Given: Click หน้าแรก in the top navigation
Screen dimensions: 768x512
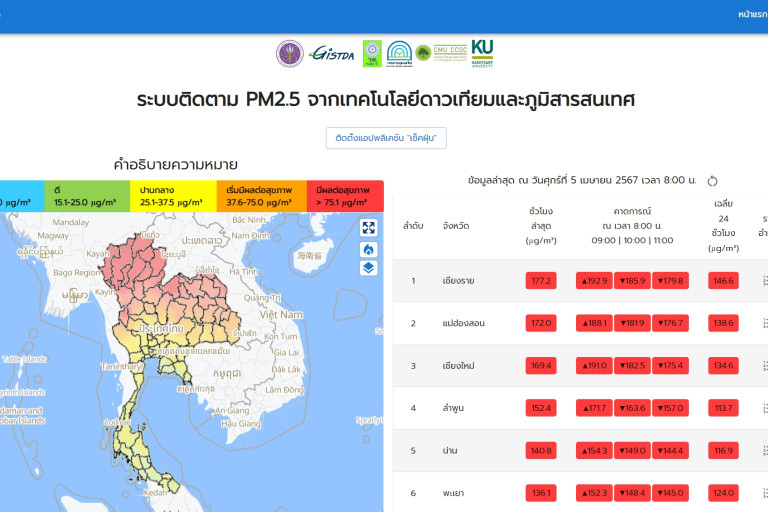Looking at the screenshot, I should [752, 15].
